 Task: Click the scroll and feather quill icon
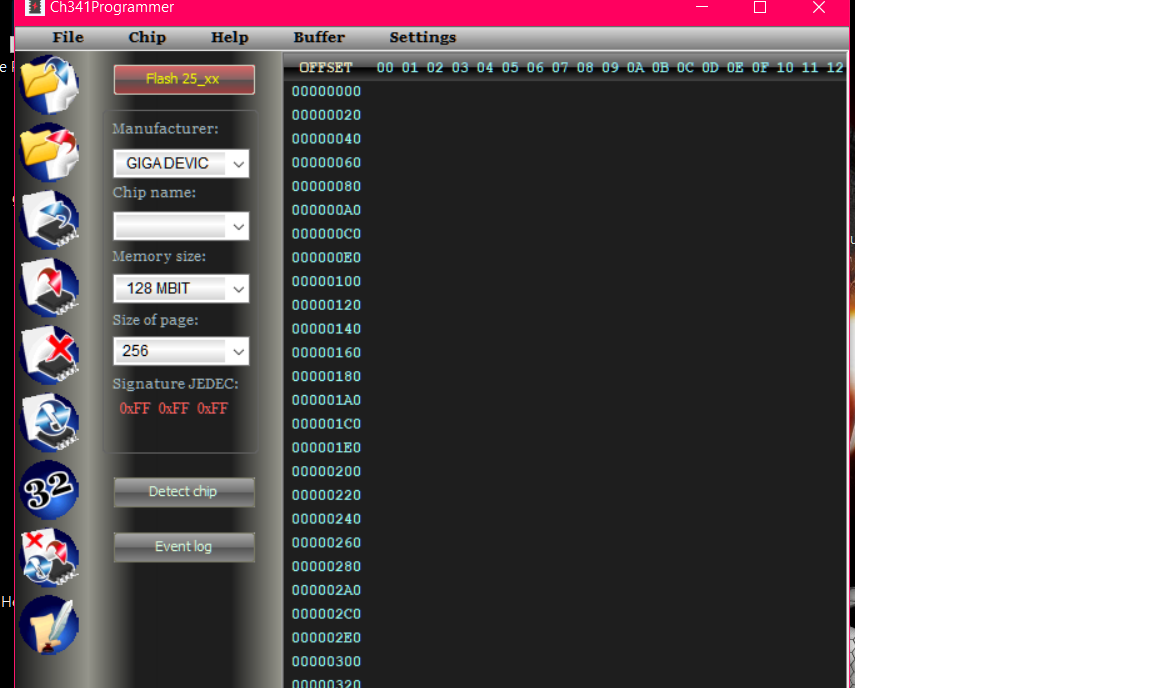pyautogui.click(x=49, y=626)
